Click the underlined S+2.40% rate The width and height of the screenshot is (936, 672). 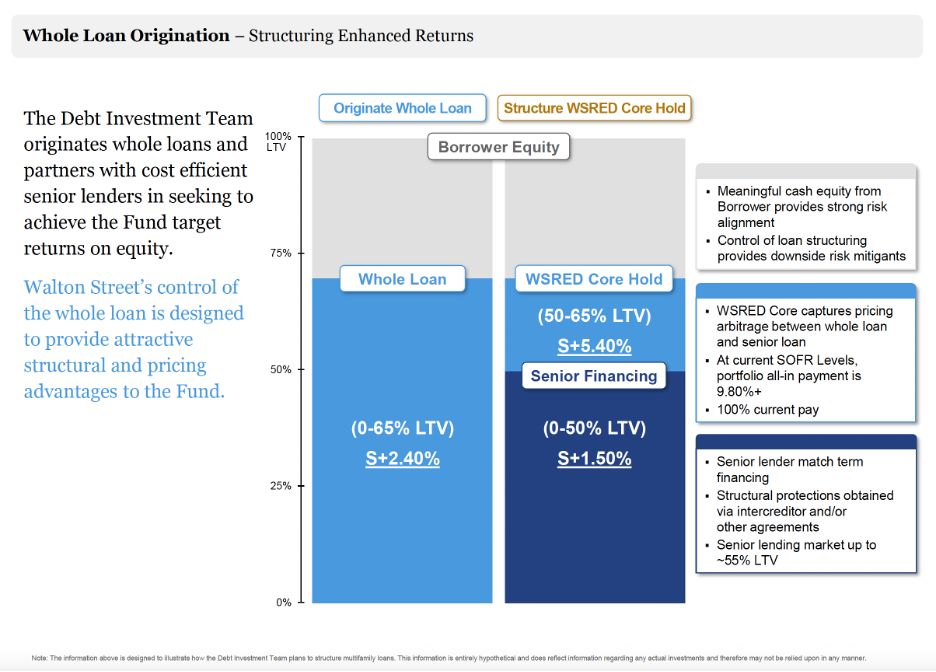click(402, 459)
